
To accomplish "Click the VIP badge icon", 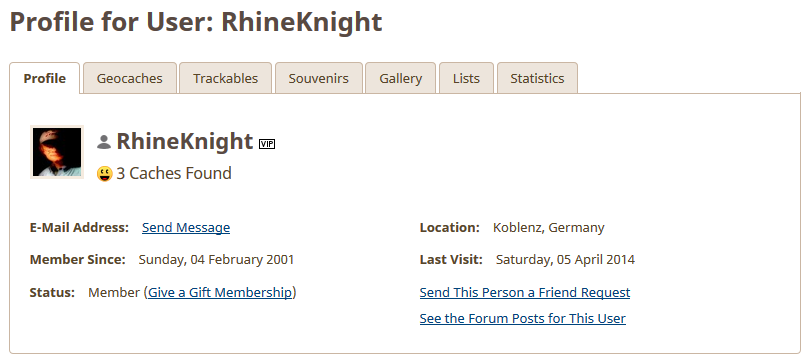I will tap(267, 144).
